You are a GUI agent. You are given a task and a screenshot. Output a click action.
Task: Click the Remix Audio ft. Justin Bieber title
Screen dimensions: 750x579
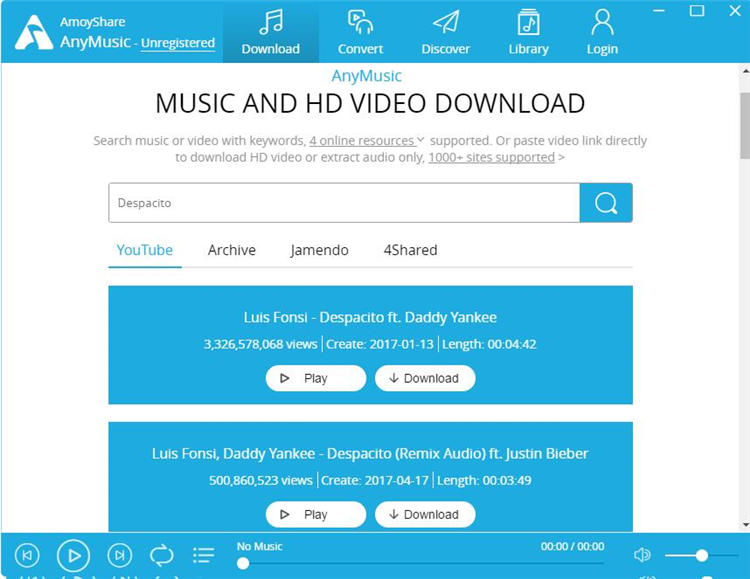[x=370, y=454]
